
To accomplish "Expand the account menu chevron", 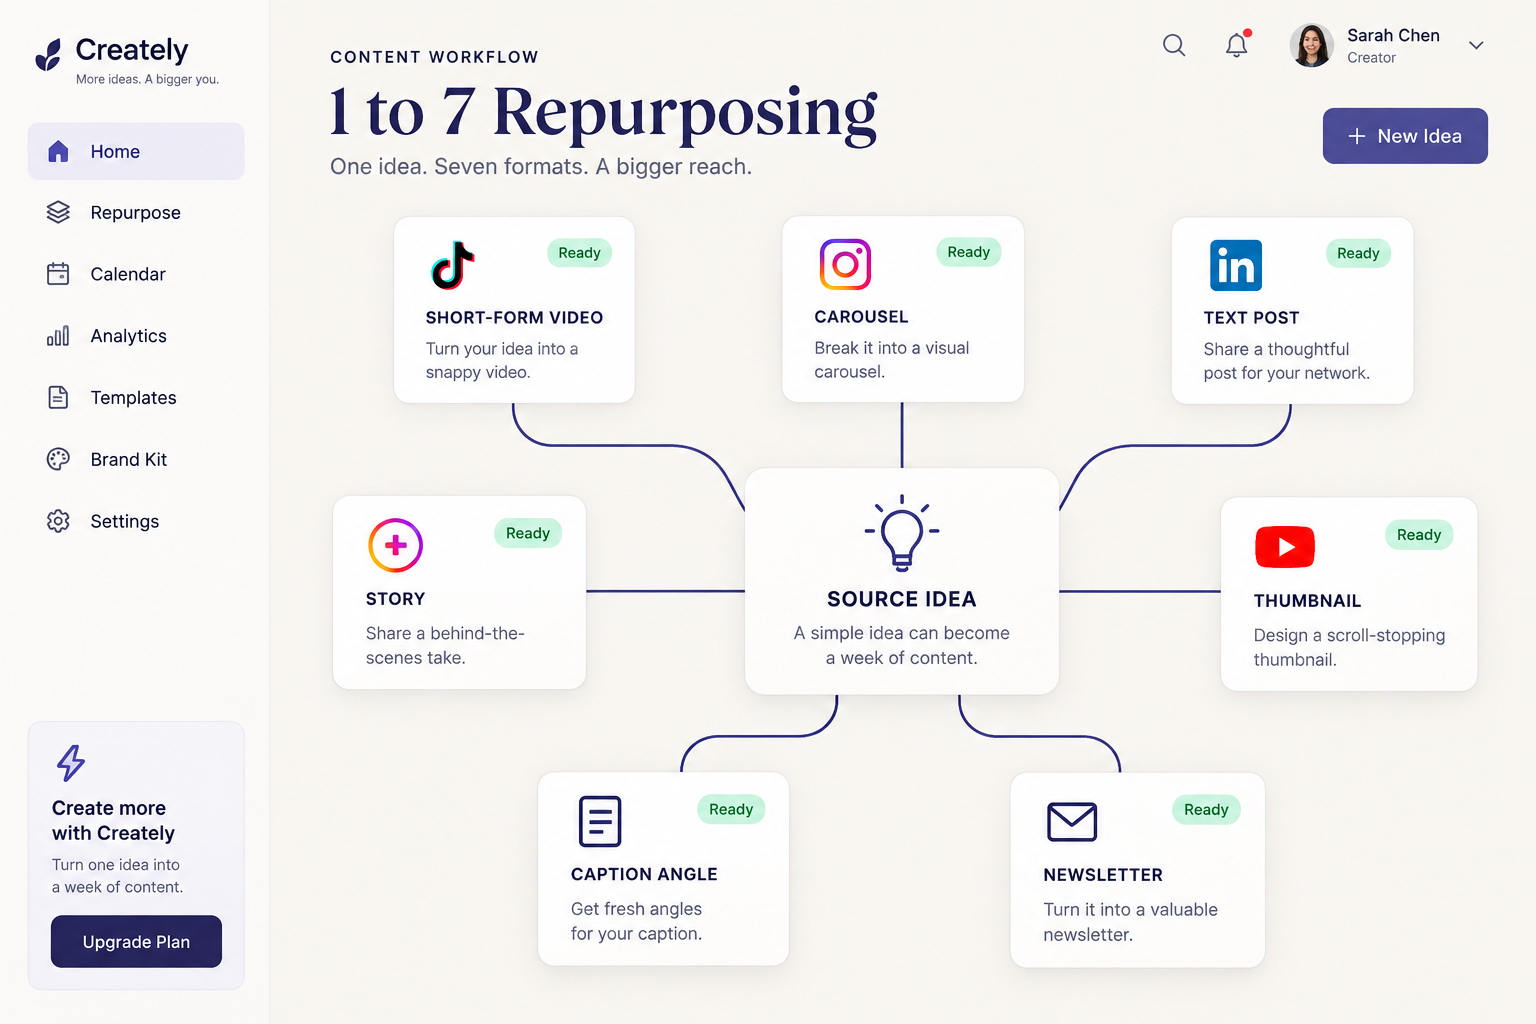I will pos(1476,45).
